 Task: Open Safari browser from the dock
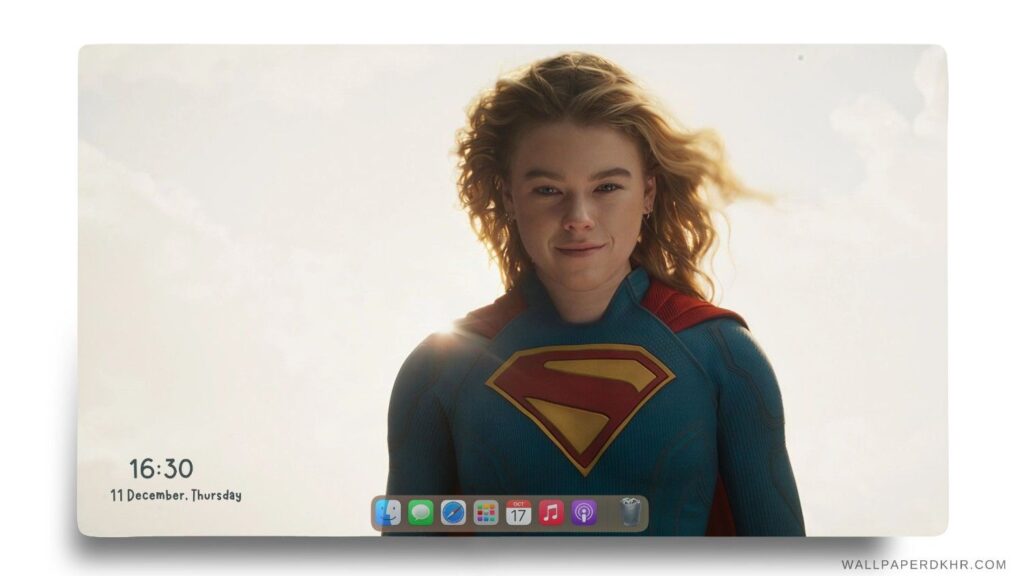click(453, 513)
